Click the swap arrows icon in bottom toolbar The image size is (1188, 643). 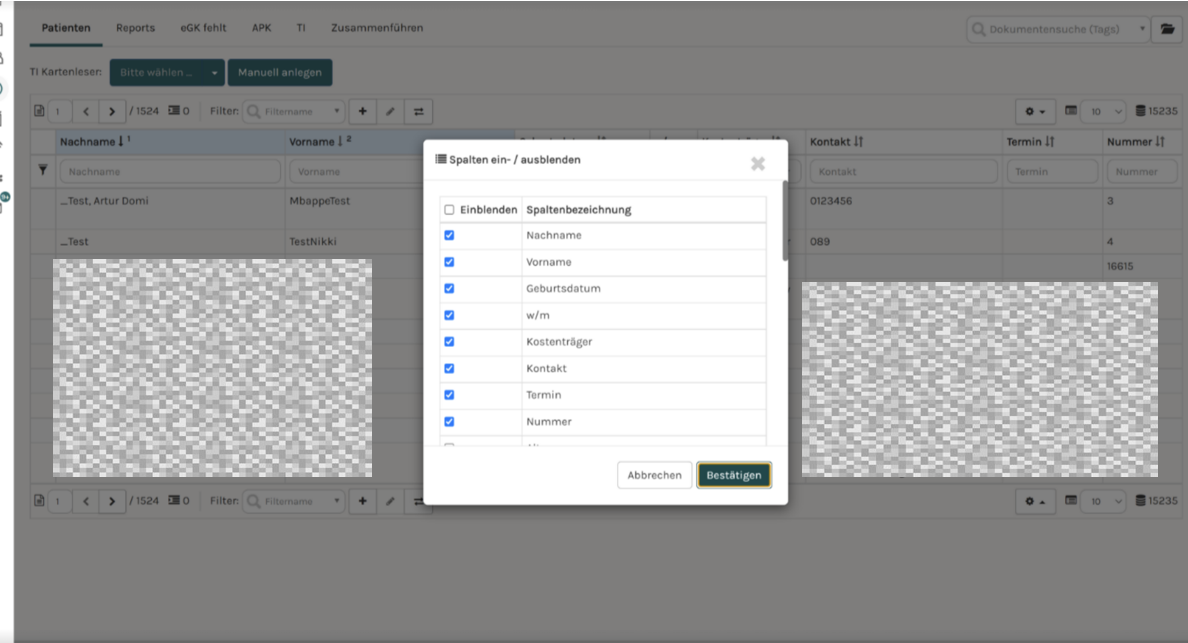click(x=419, y=501)
